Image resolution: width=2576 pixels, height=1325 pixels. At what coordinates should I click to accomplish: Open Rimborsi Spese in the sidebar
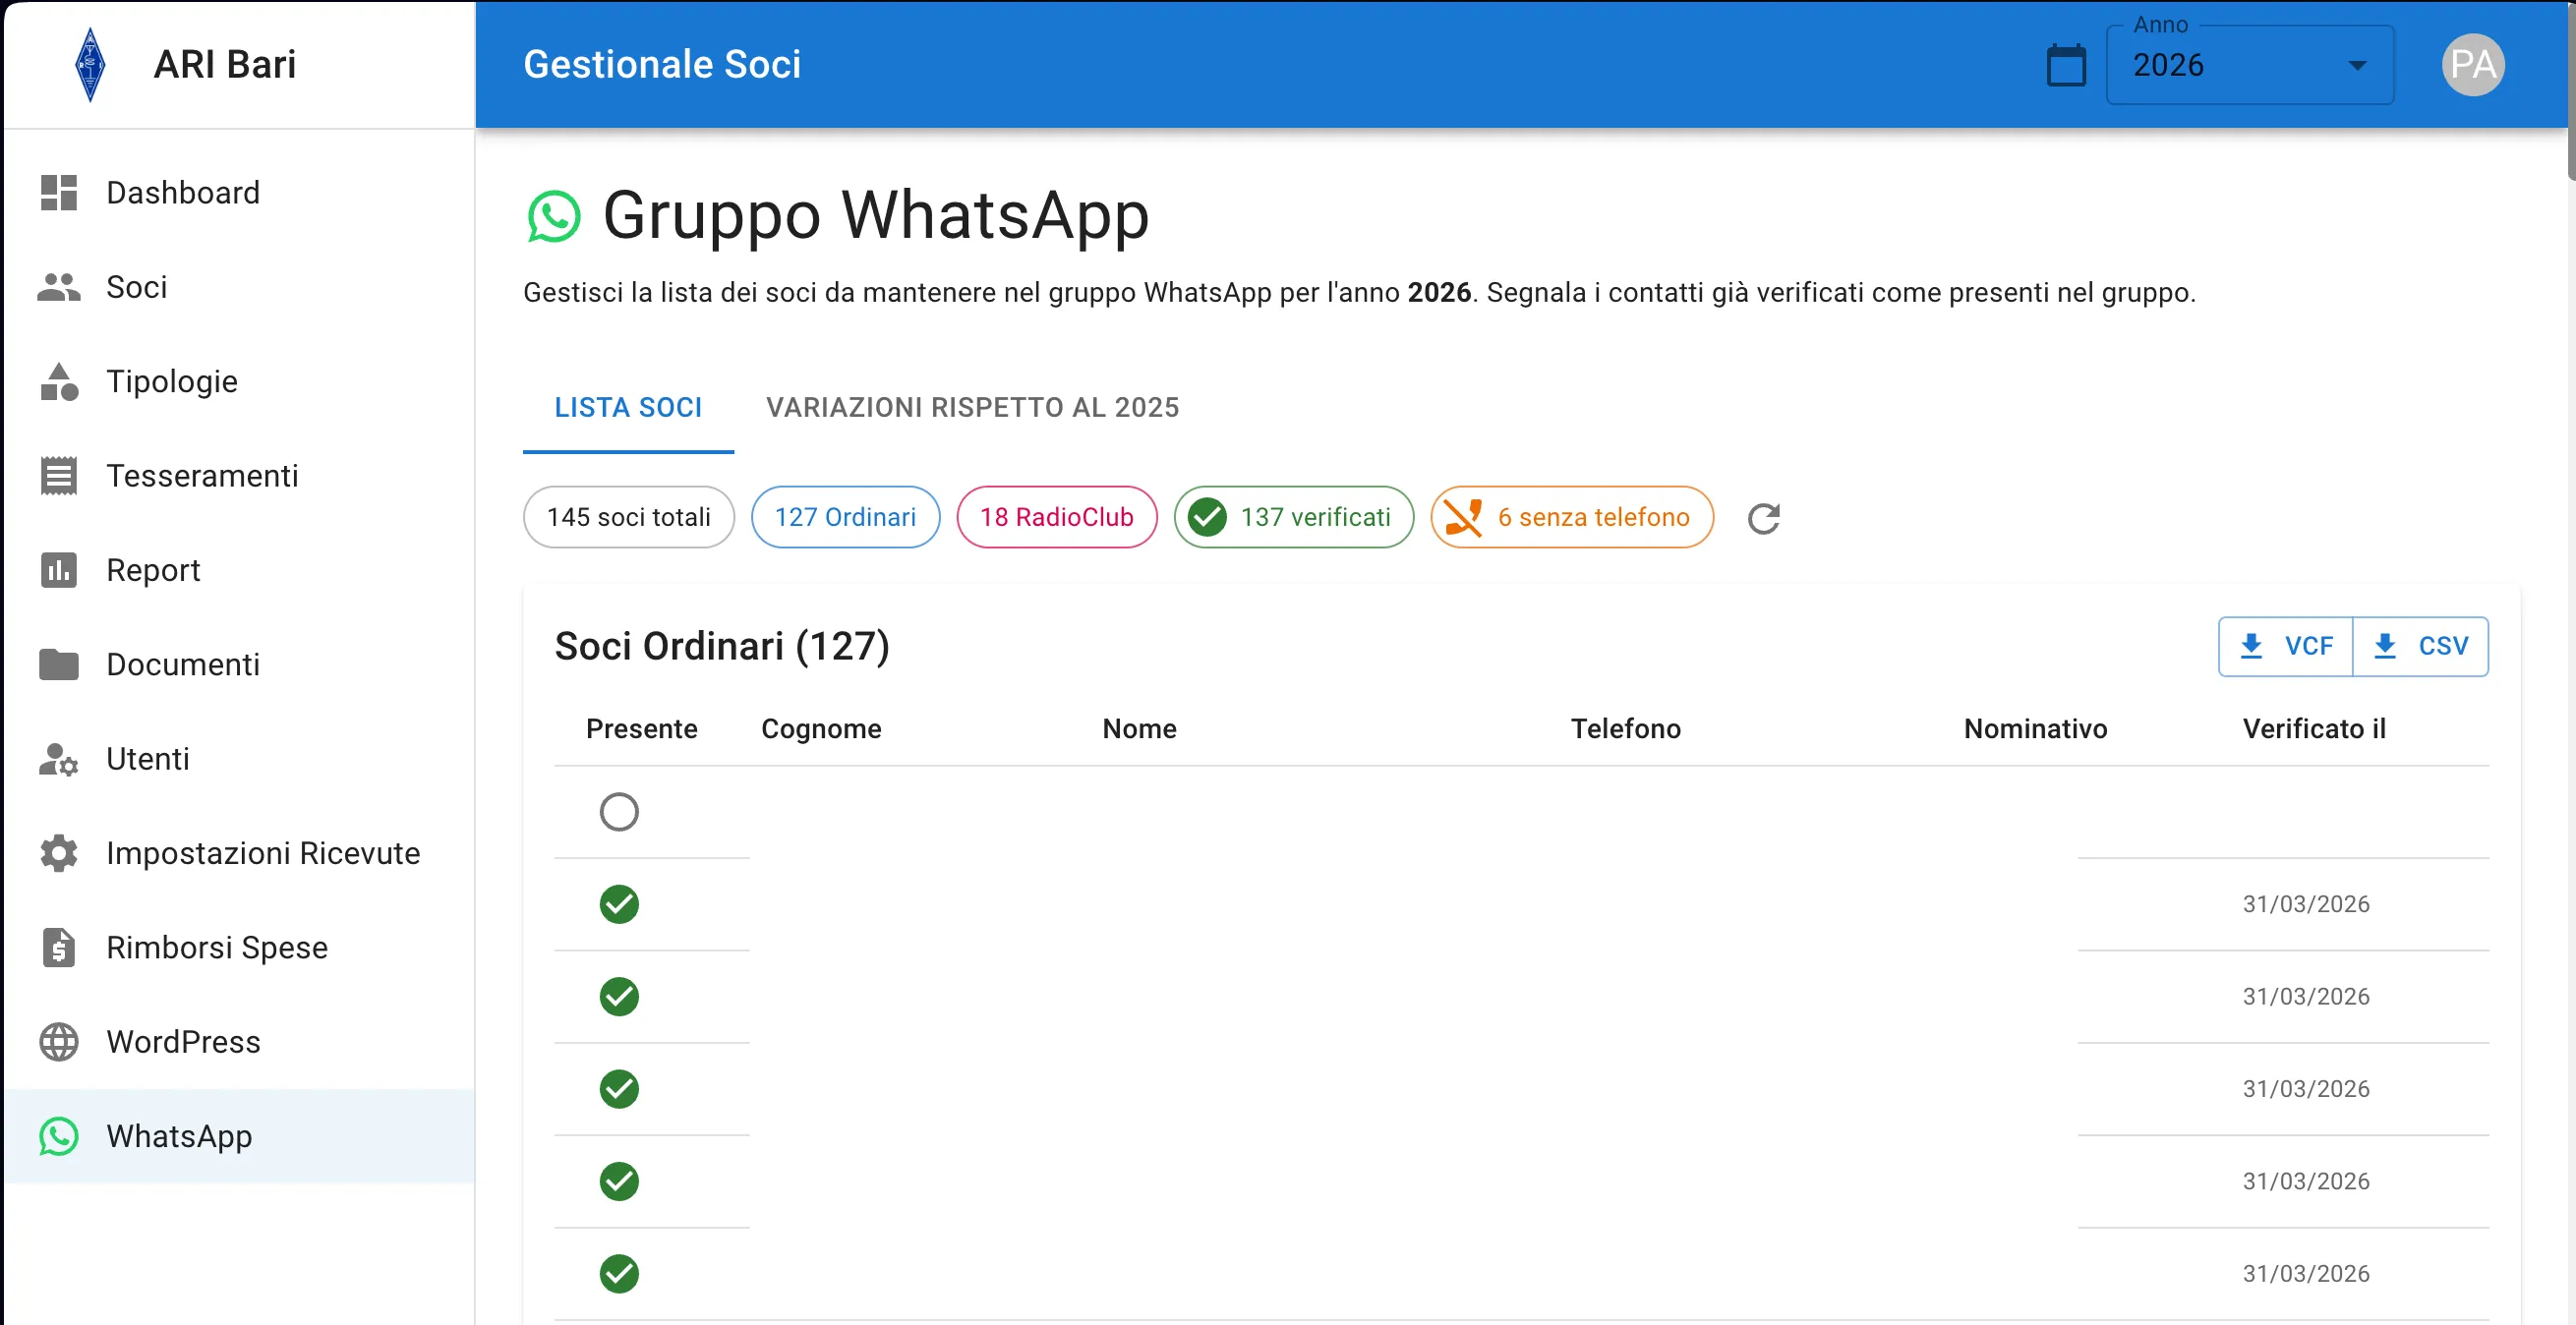coord(240,948)
